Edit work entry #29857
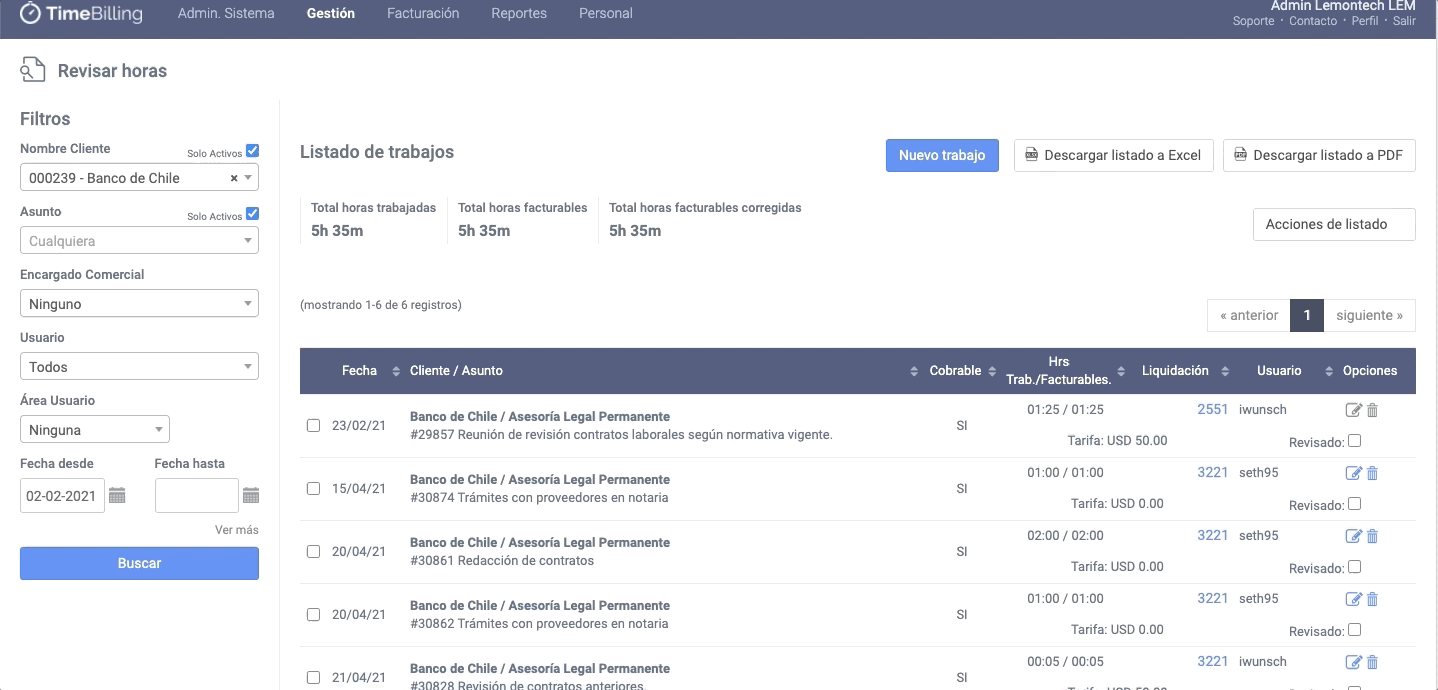 (1354, 410)
